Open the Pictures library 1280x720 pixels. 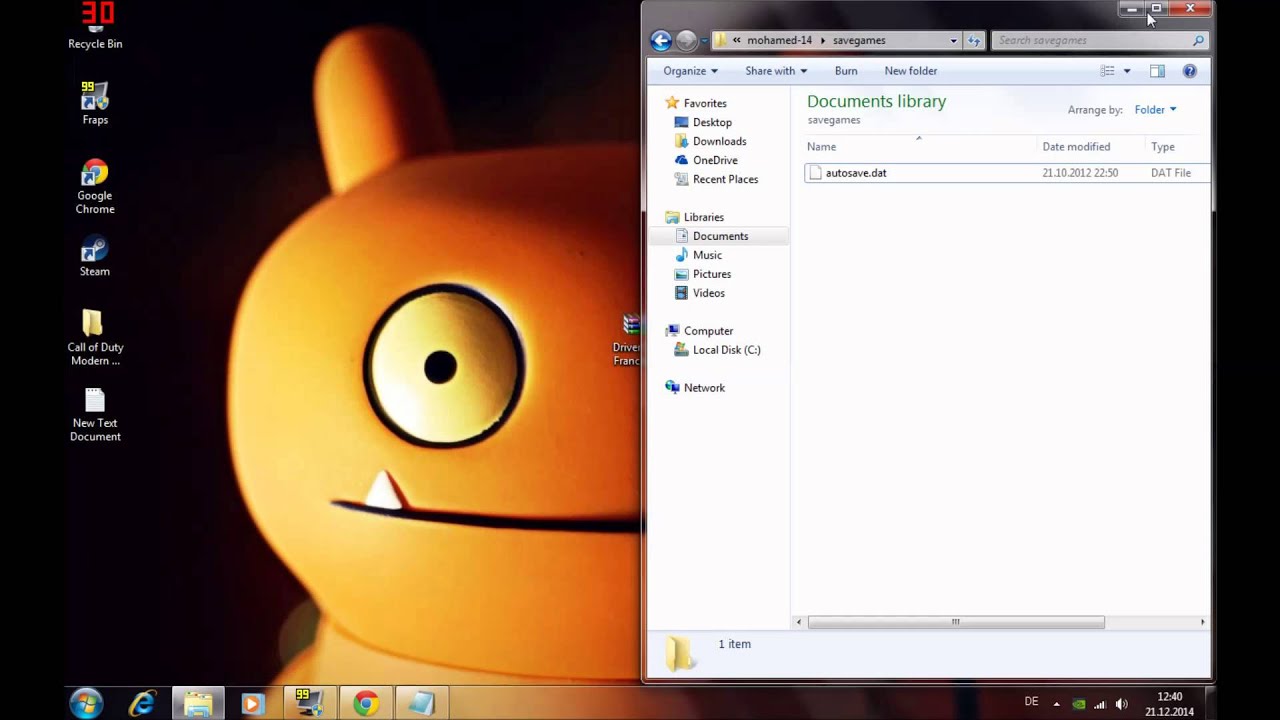[x=712, y=274]
